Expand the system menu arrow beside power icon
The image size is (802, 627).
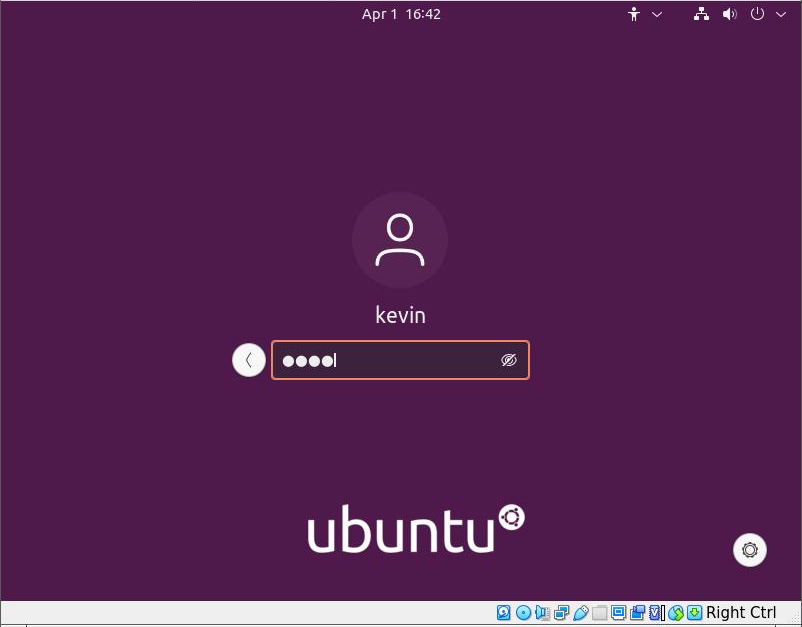coord(781,14)
